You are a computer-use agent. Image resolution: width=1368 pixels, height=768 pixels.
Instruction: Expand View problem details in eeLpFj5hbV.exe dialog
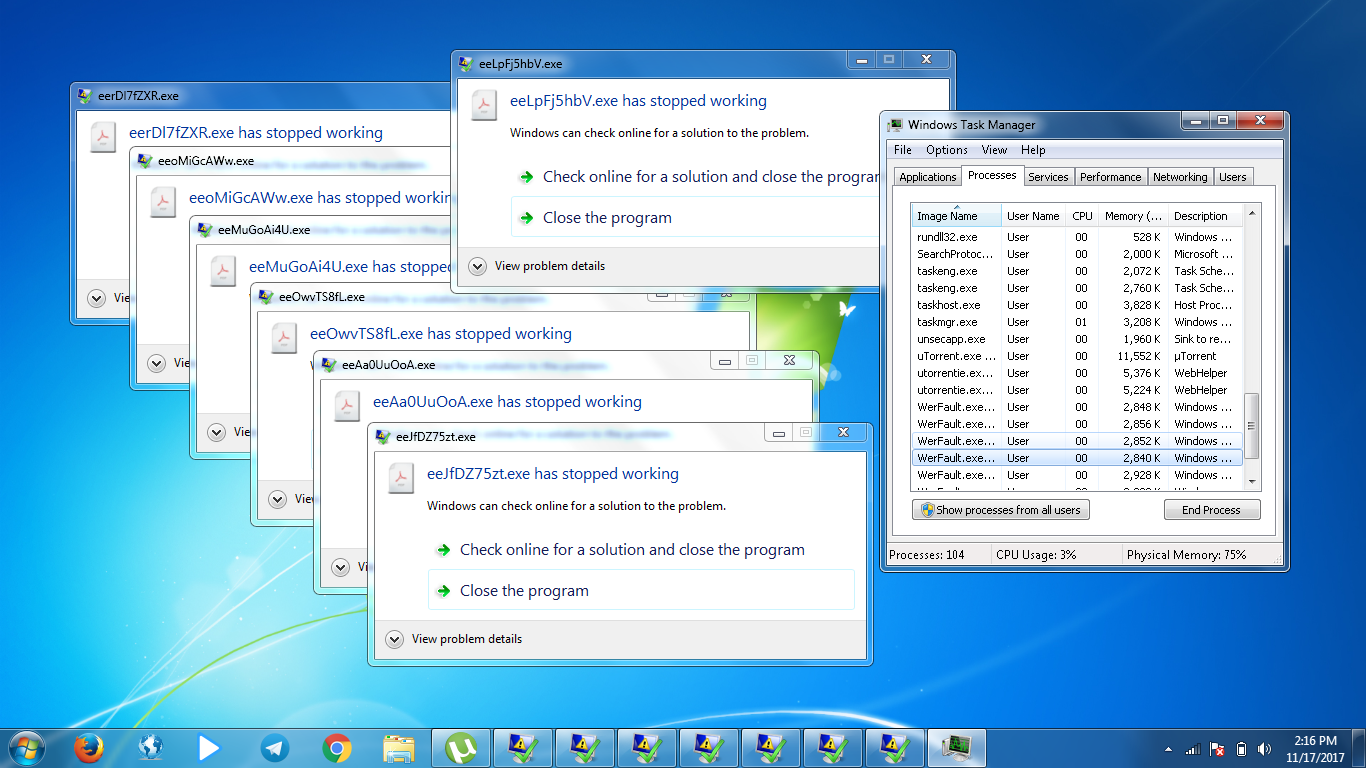point(537,266)
